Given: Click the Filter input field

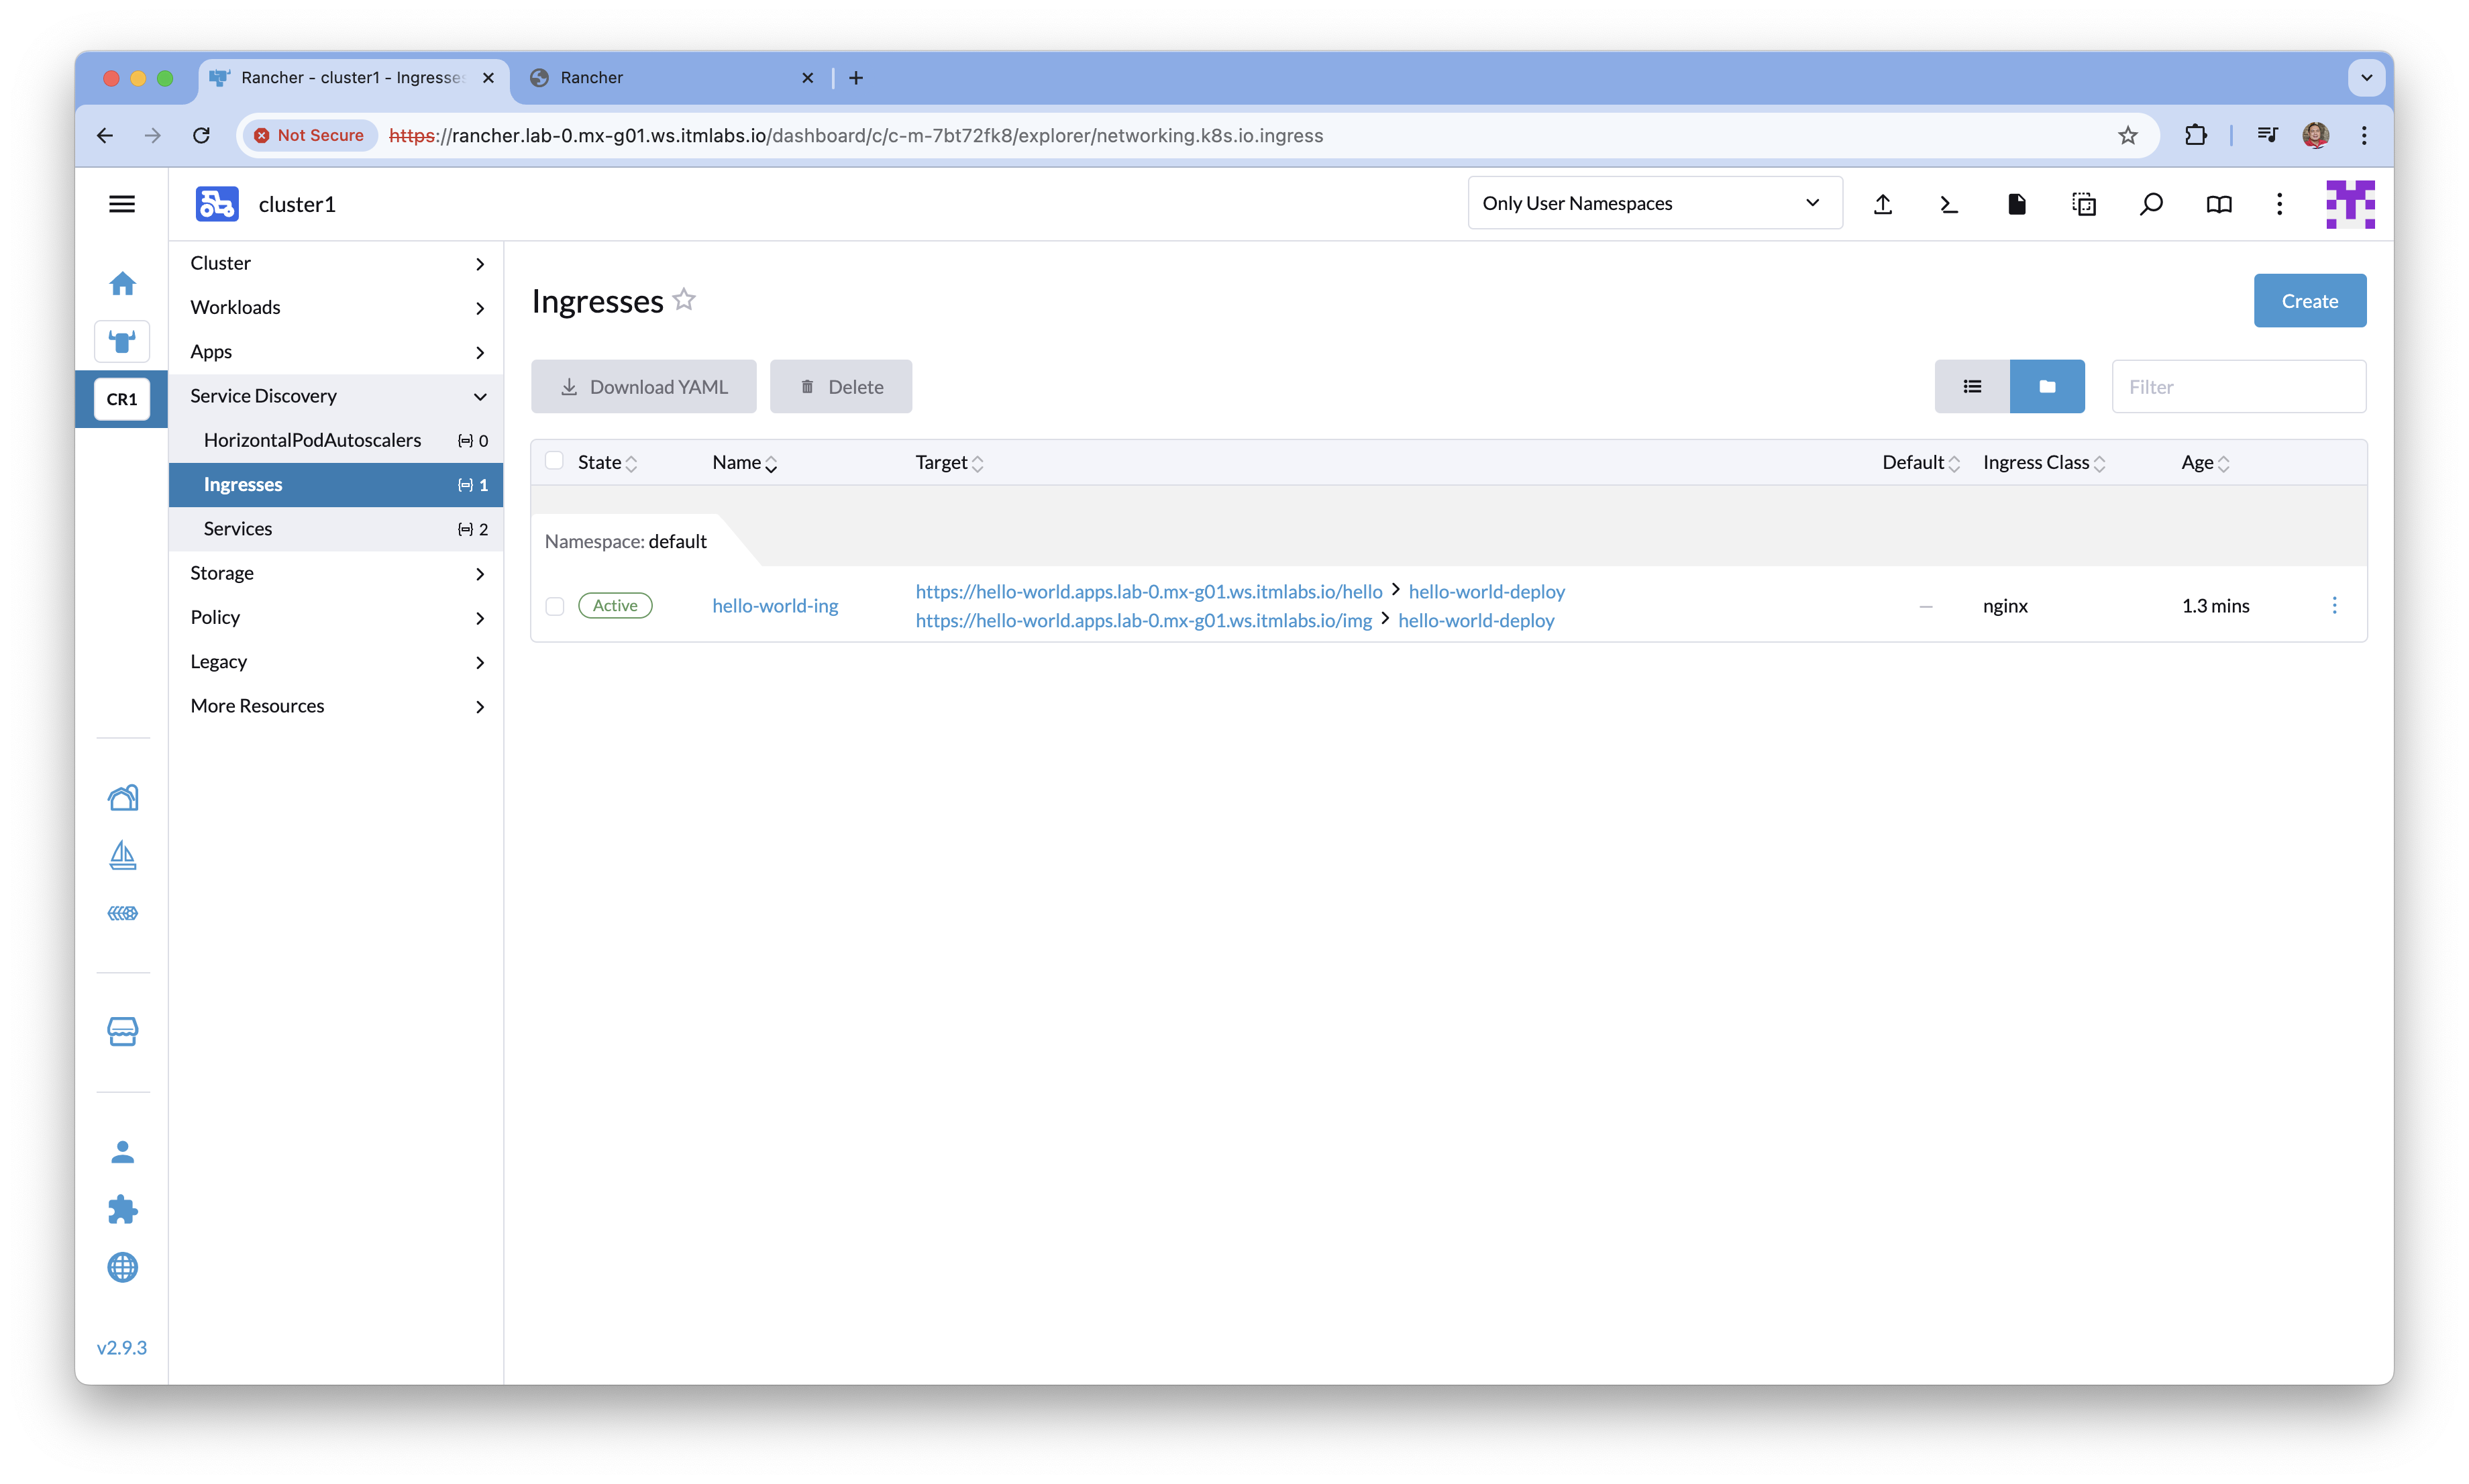Looking at the screenshot, I should (2238, 386).
